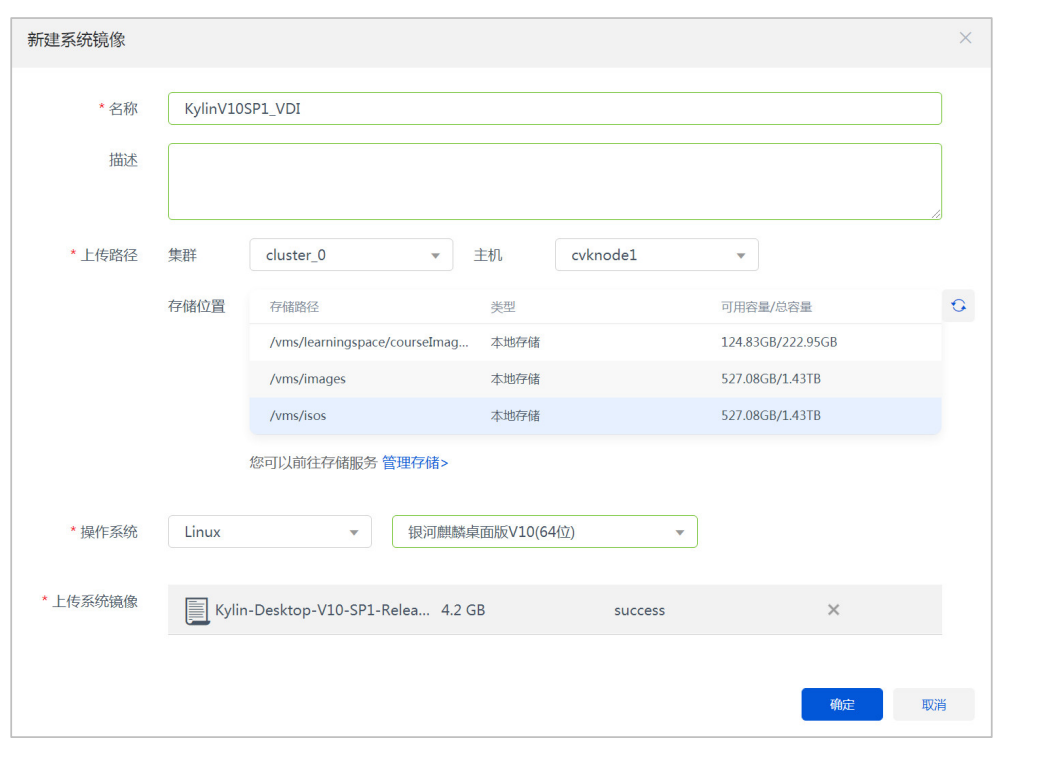This screenshot has height=758, width=1039.
Task: Expand the cvknode1 host dropdown
Action: (x=656, y=255)
